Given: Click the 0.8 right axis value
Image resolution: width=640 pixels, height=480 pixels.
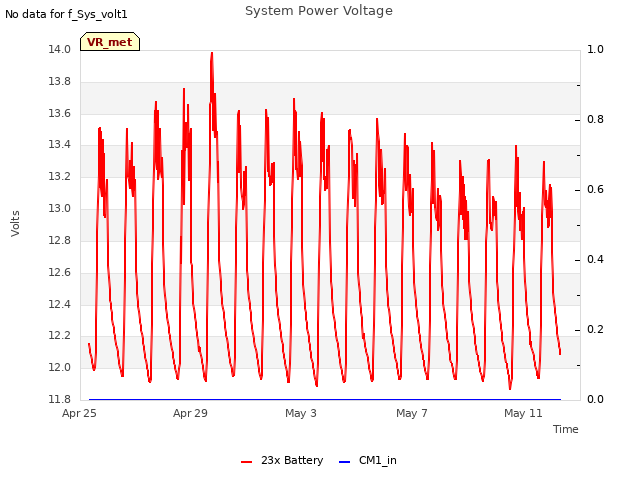Looking at the screenshot, I should [595, 120].
